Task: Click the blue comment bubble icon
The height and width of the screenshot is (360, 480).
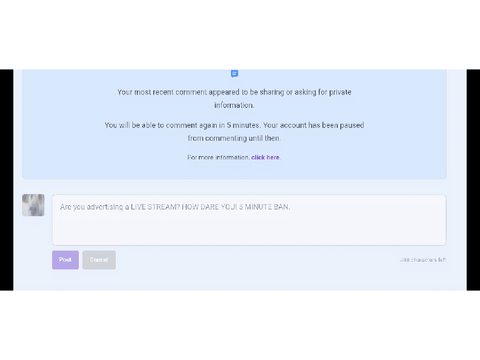Action: [x=234, y=73]
